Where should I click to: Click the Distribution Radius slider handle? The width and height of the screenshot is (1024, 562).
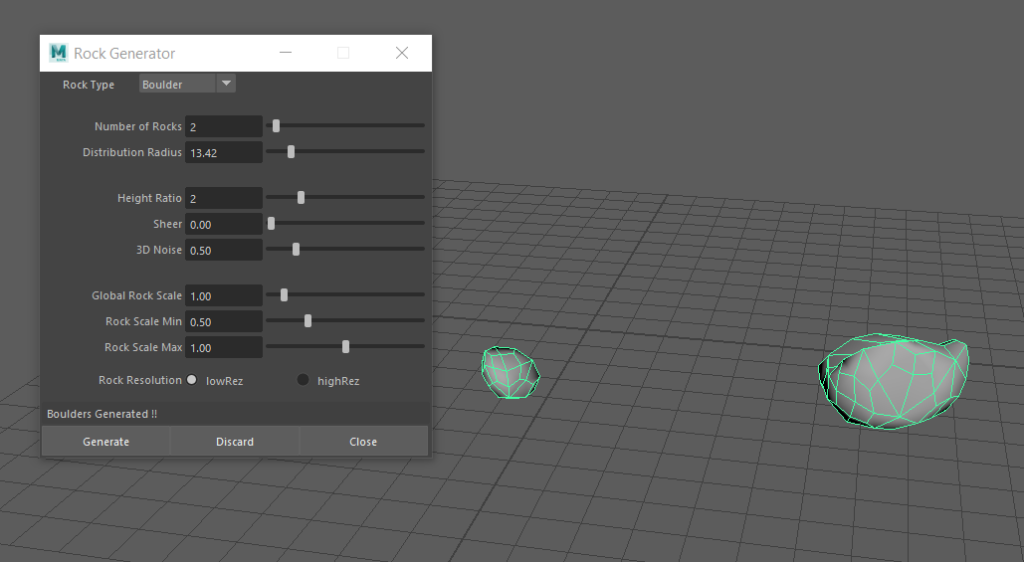tap(291, 151)
